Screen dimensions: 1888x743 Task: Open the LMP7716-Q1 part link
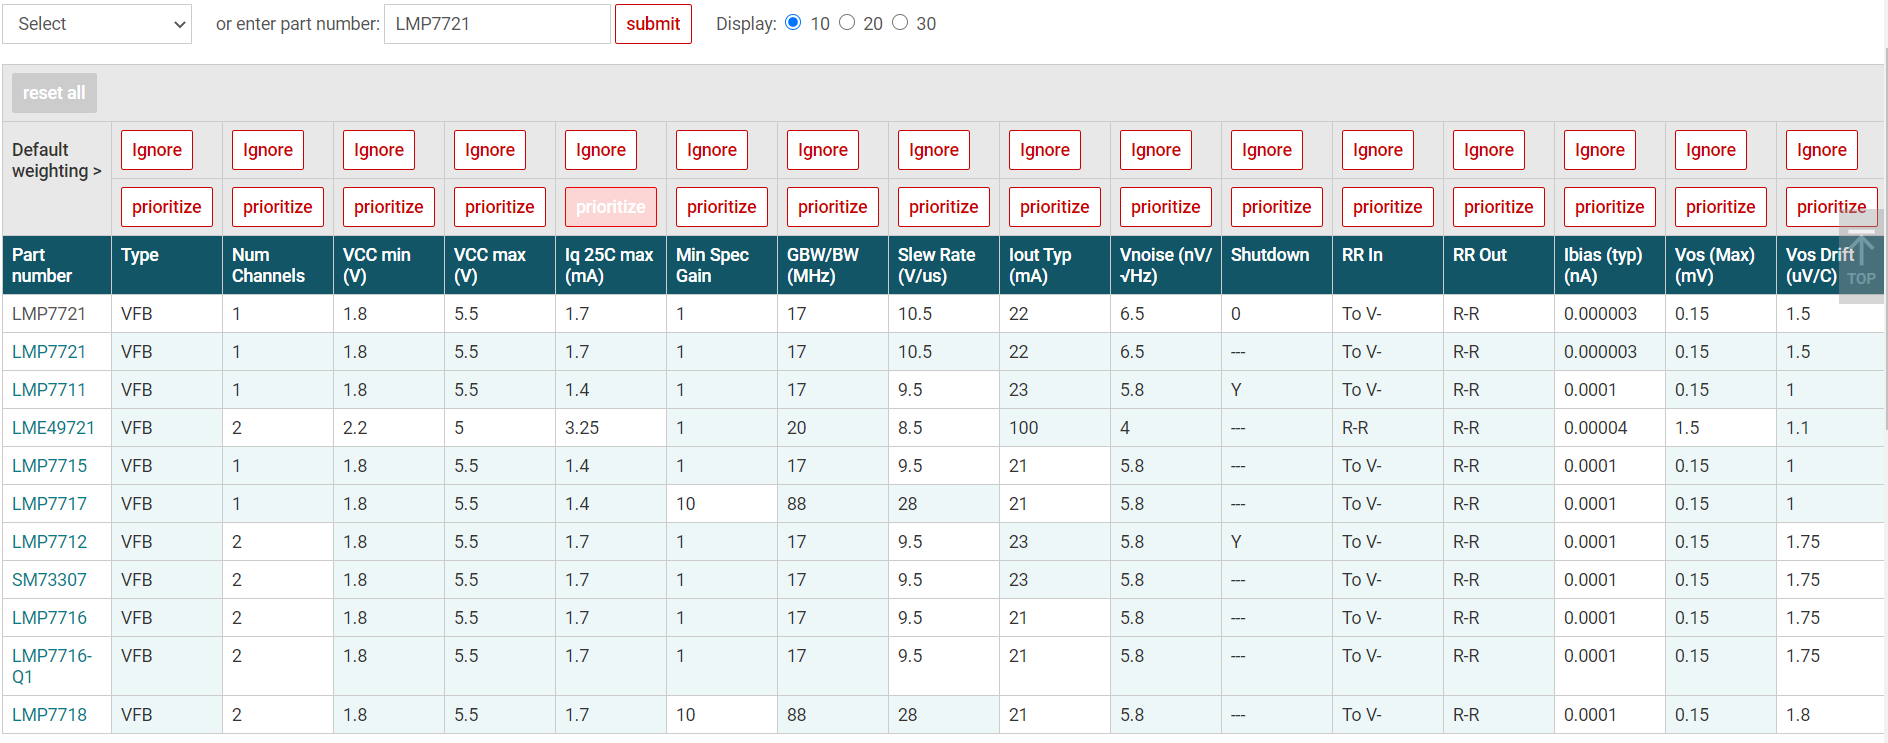pos(52,666)
